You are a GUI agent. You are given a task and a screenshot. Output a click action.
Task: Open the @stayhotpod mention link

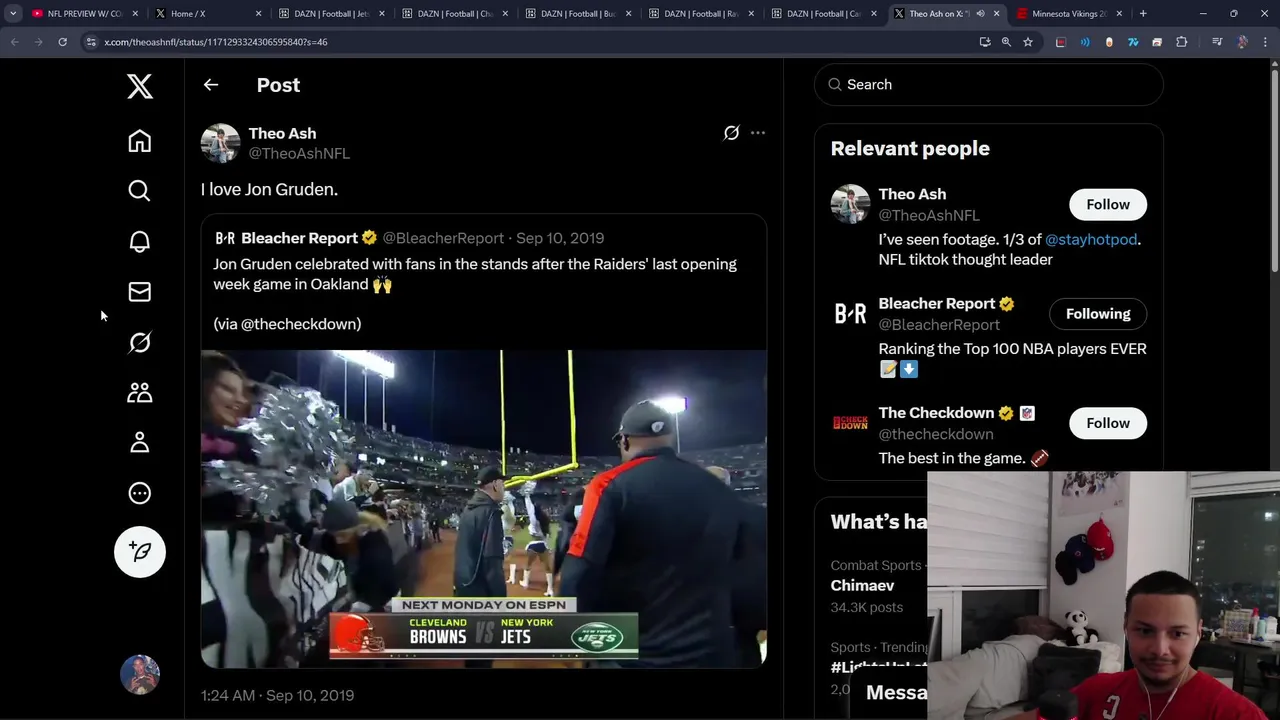point(1091,240)
